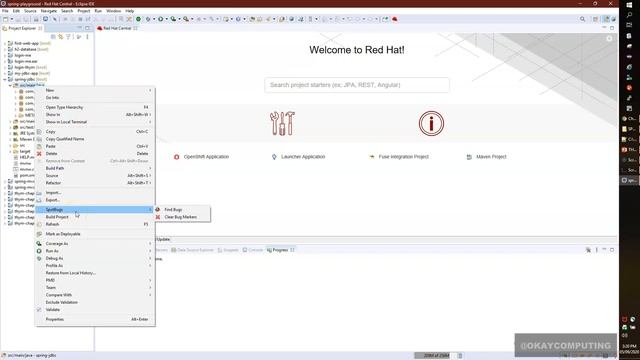Open the File menu
The image size is (640, 360).
pyautogui.click(x=5, y=11)
